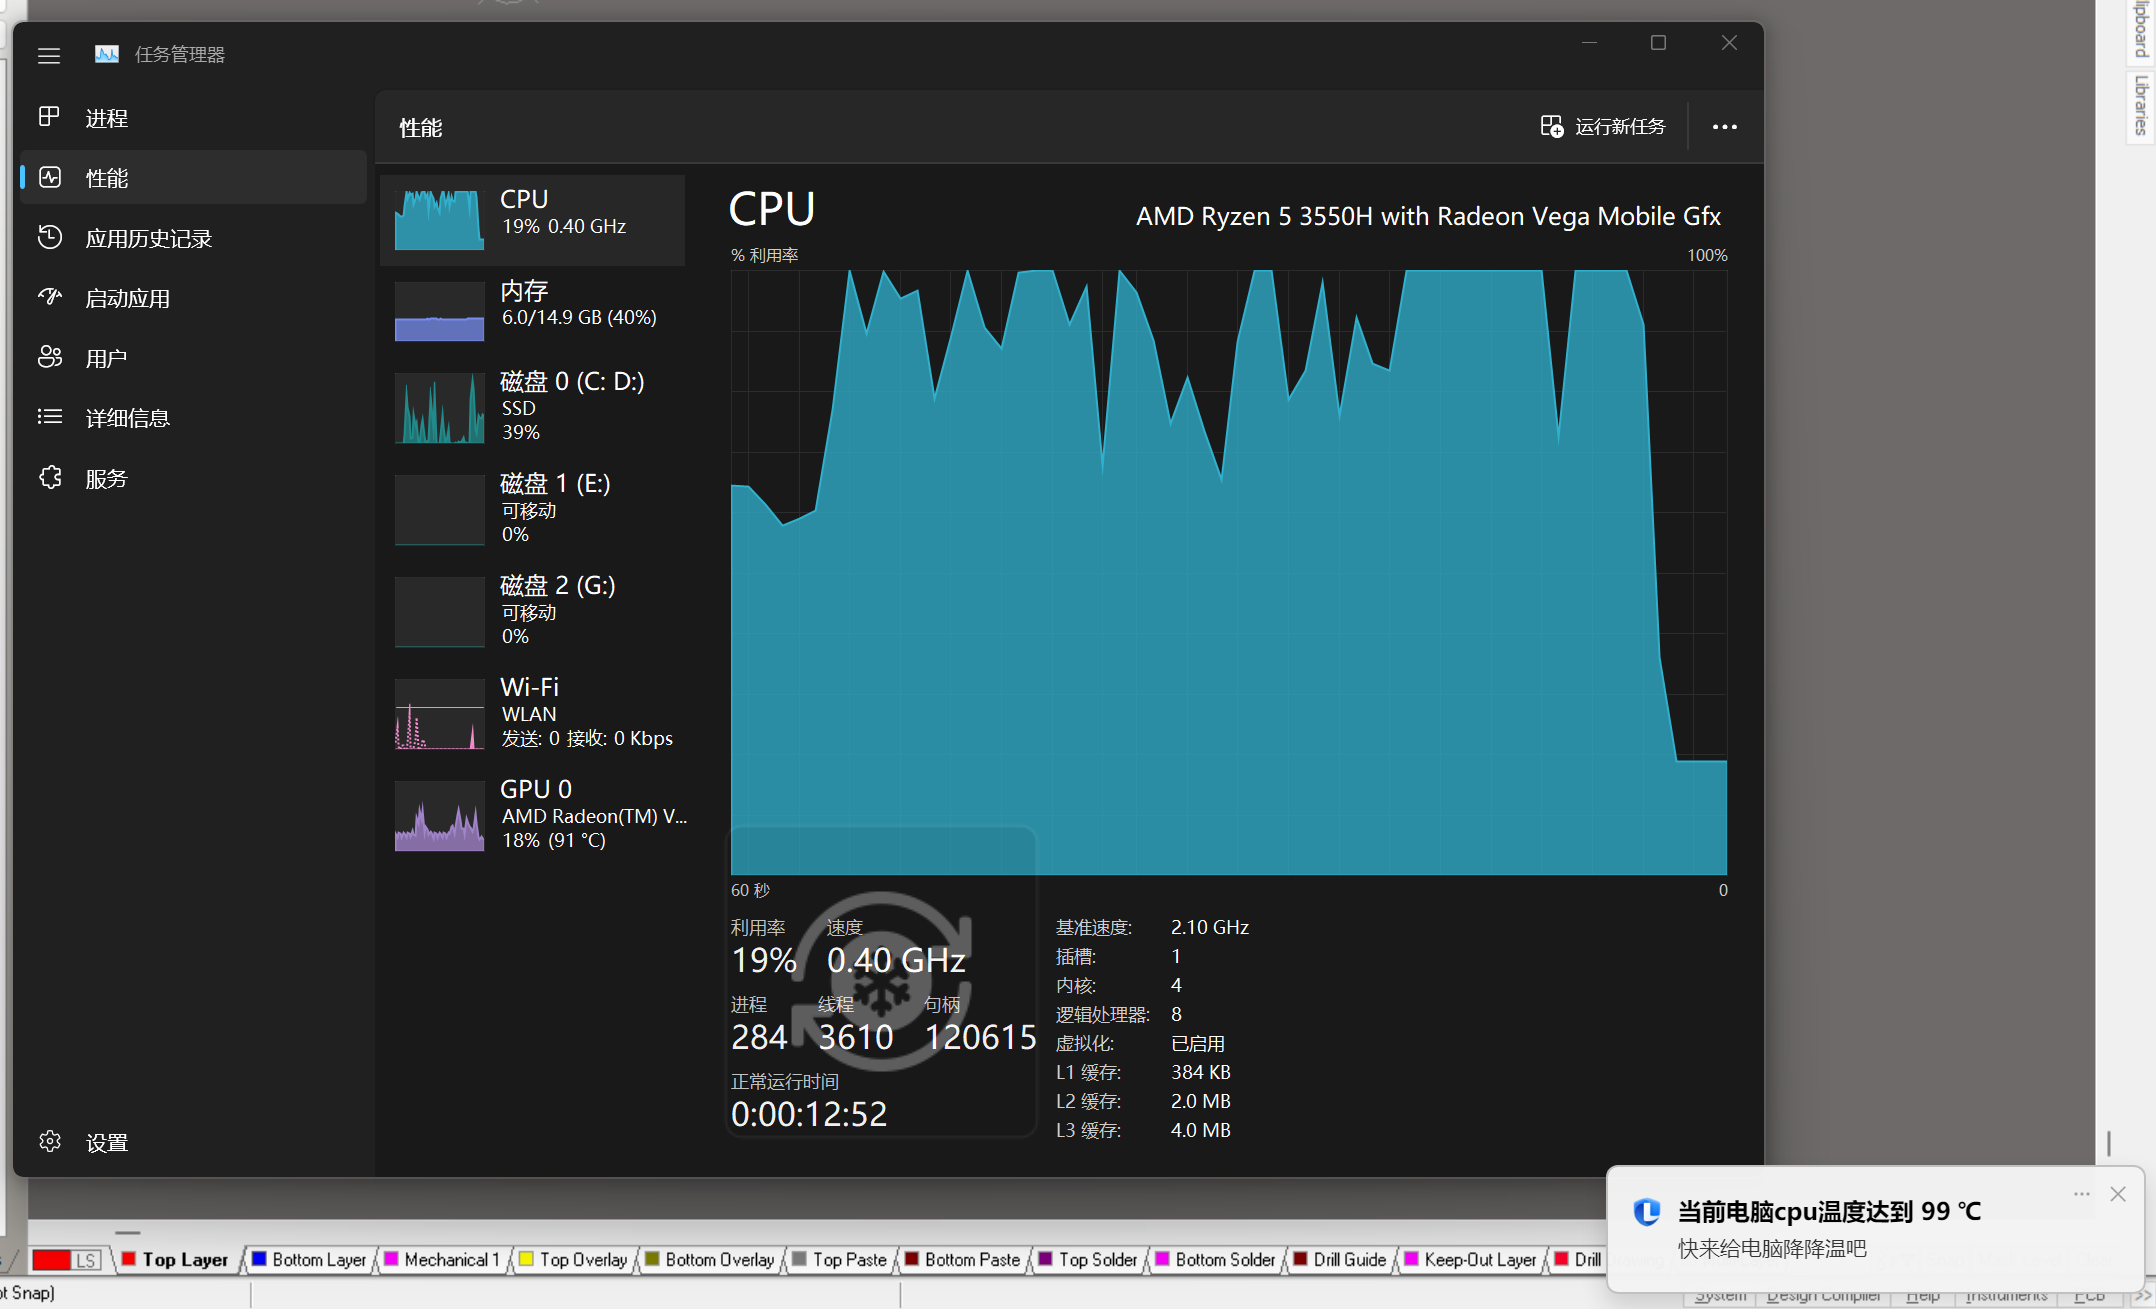Click the thread count 3610

click(856, 1037)
